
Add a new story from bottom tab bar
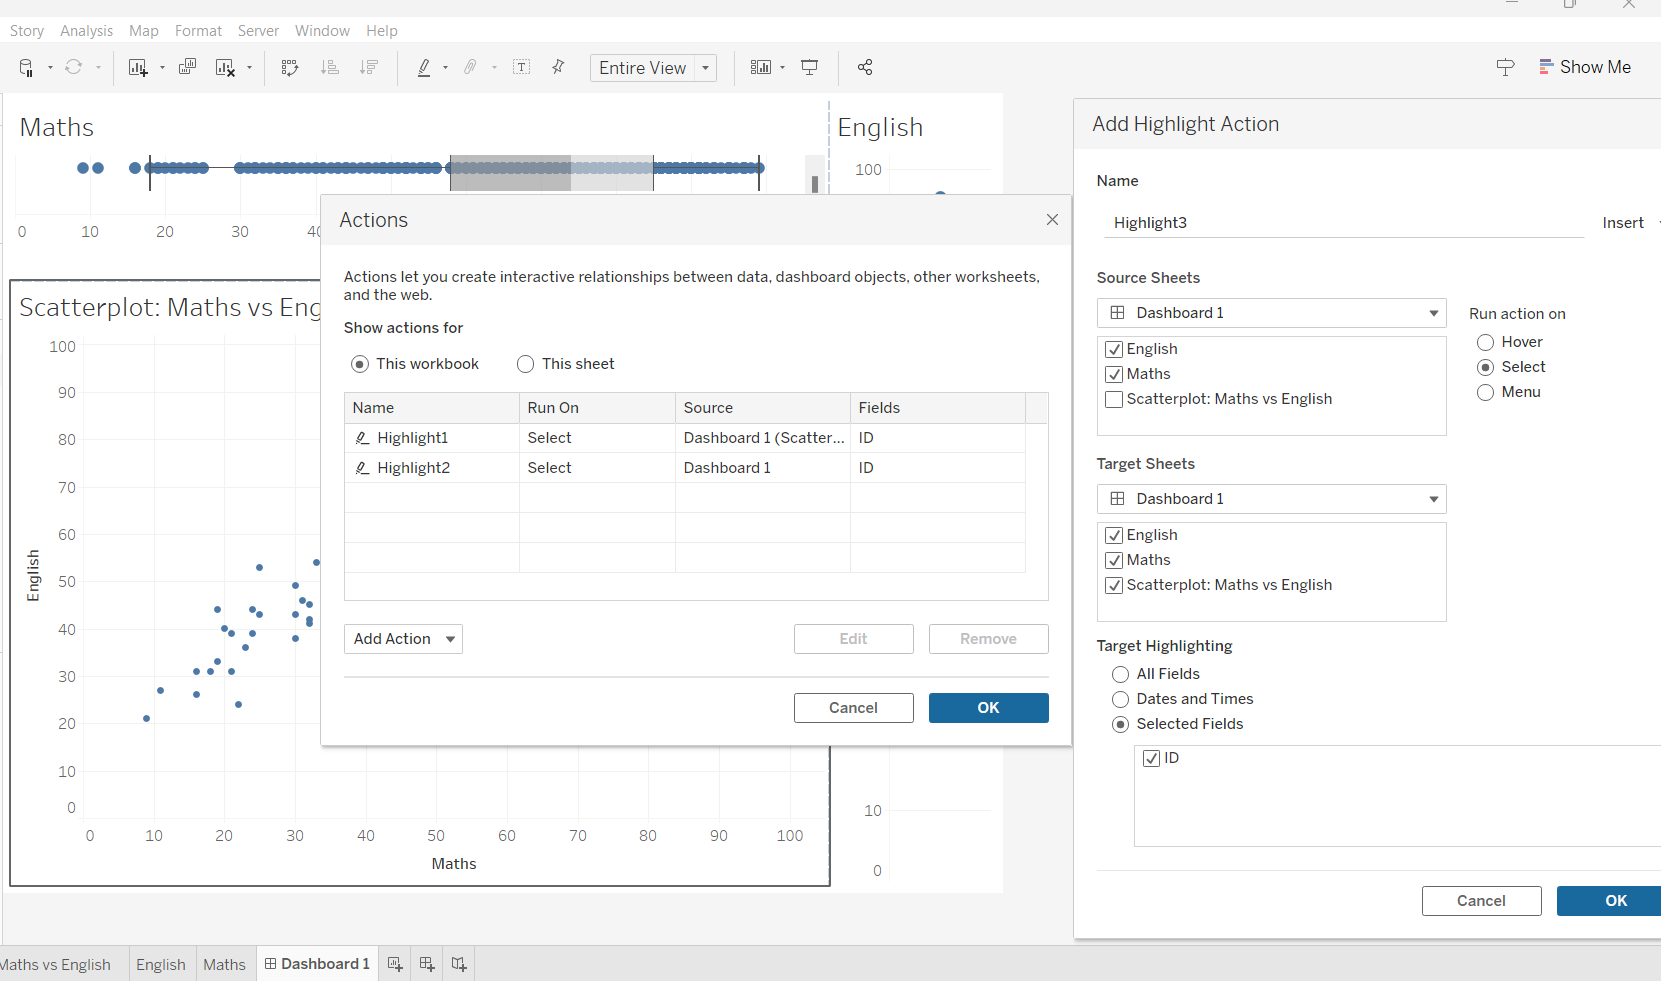[459, 964]
